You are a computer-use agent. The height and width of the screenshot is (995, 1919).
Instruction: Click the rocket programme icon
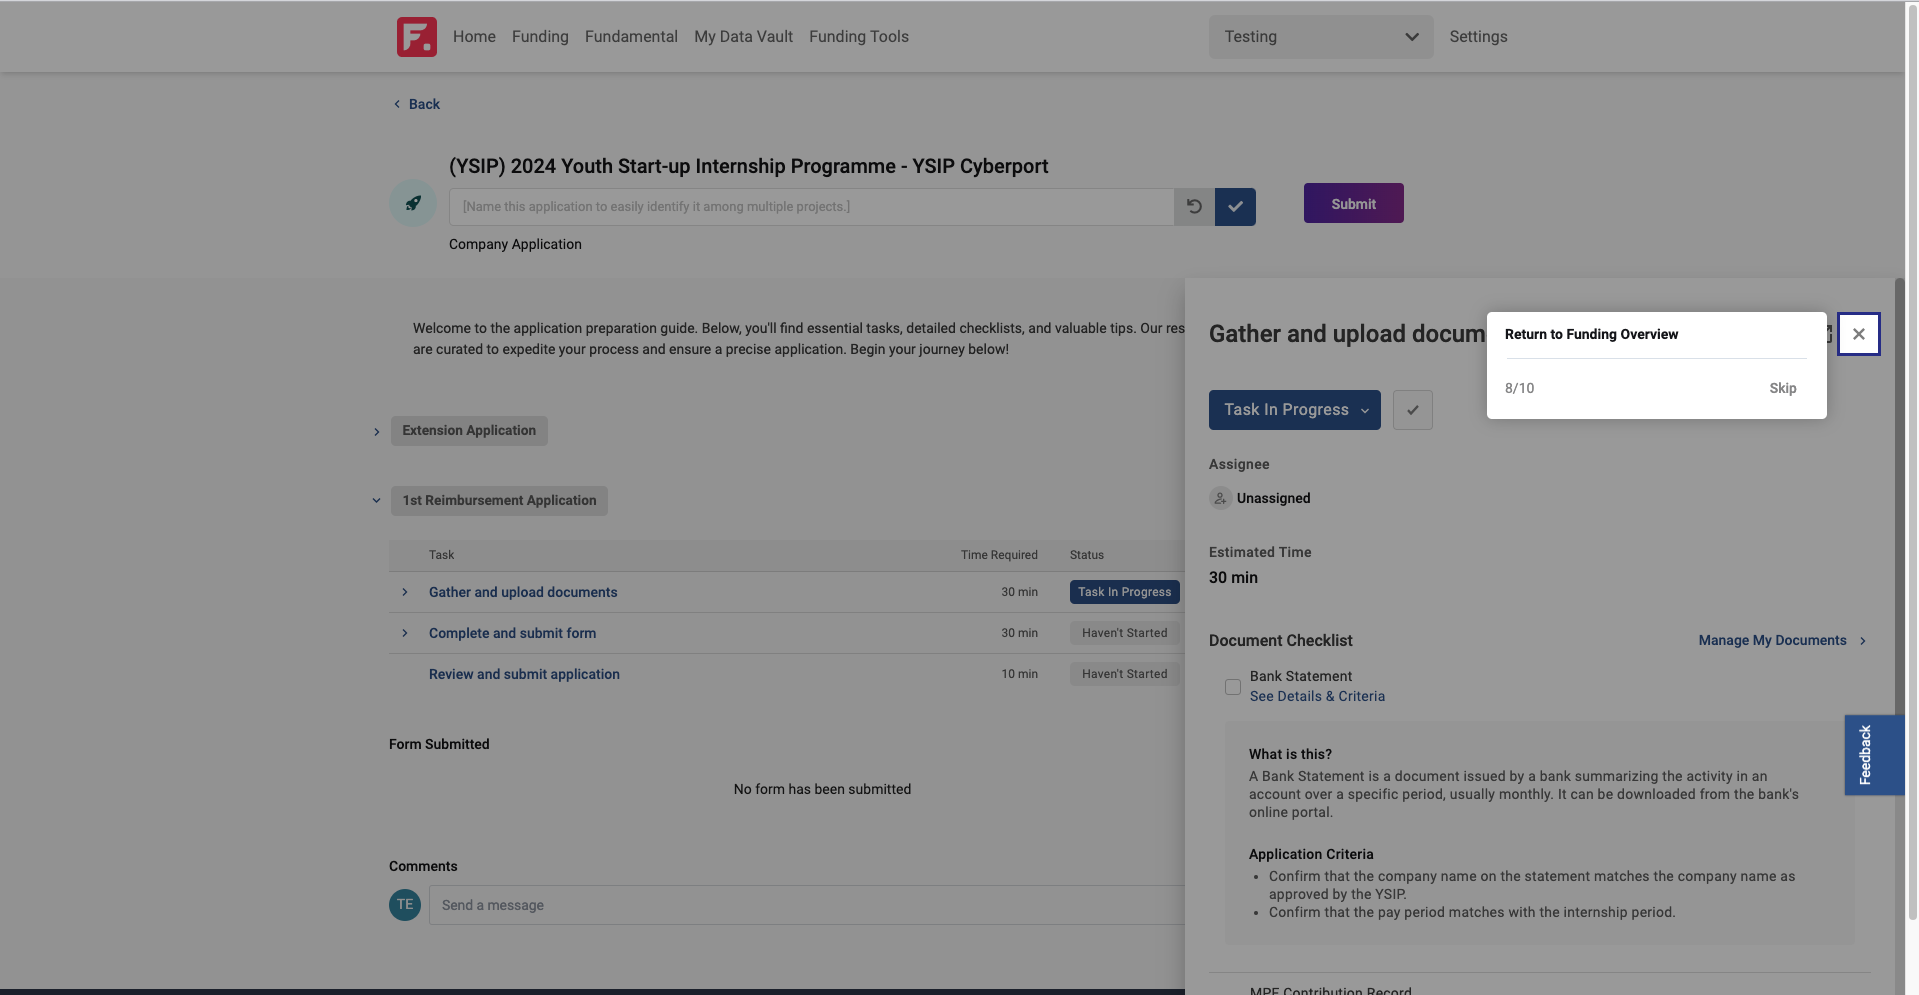[413, 203]
